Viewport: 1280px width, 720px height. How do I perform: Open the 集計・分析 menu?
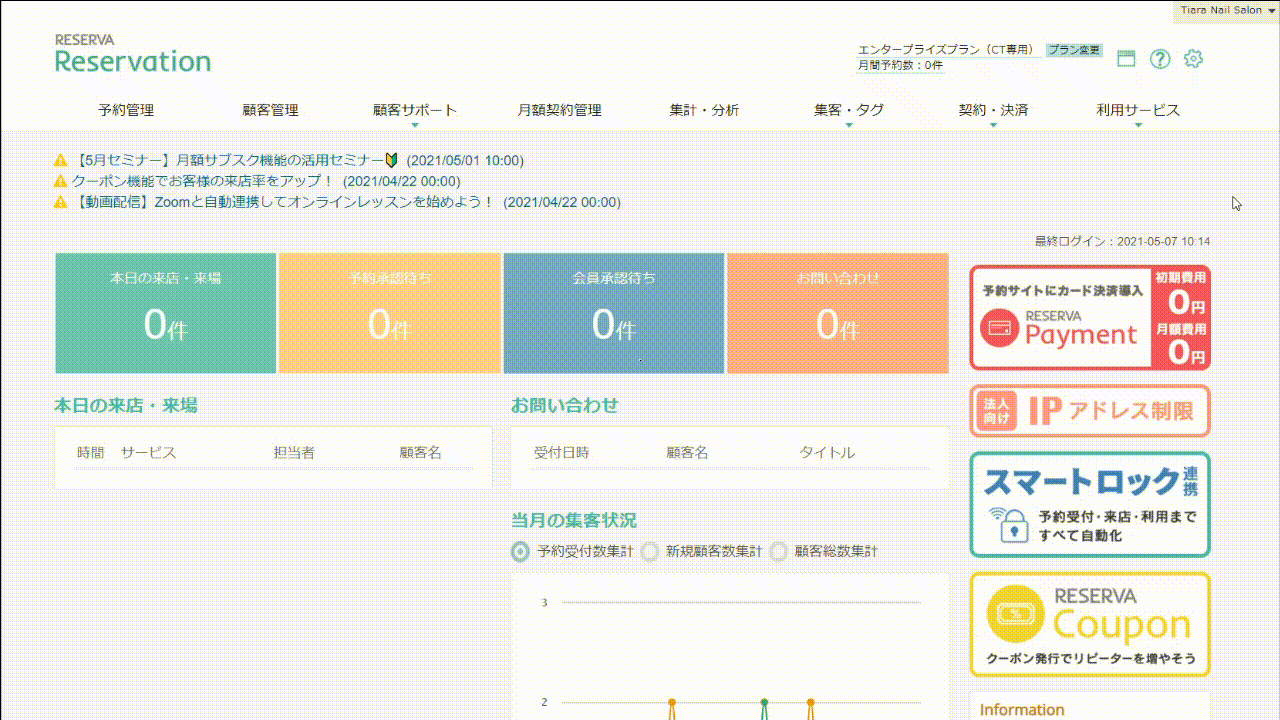pyautogui.click(x=704, y=110)
